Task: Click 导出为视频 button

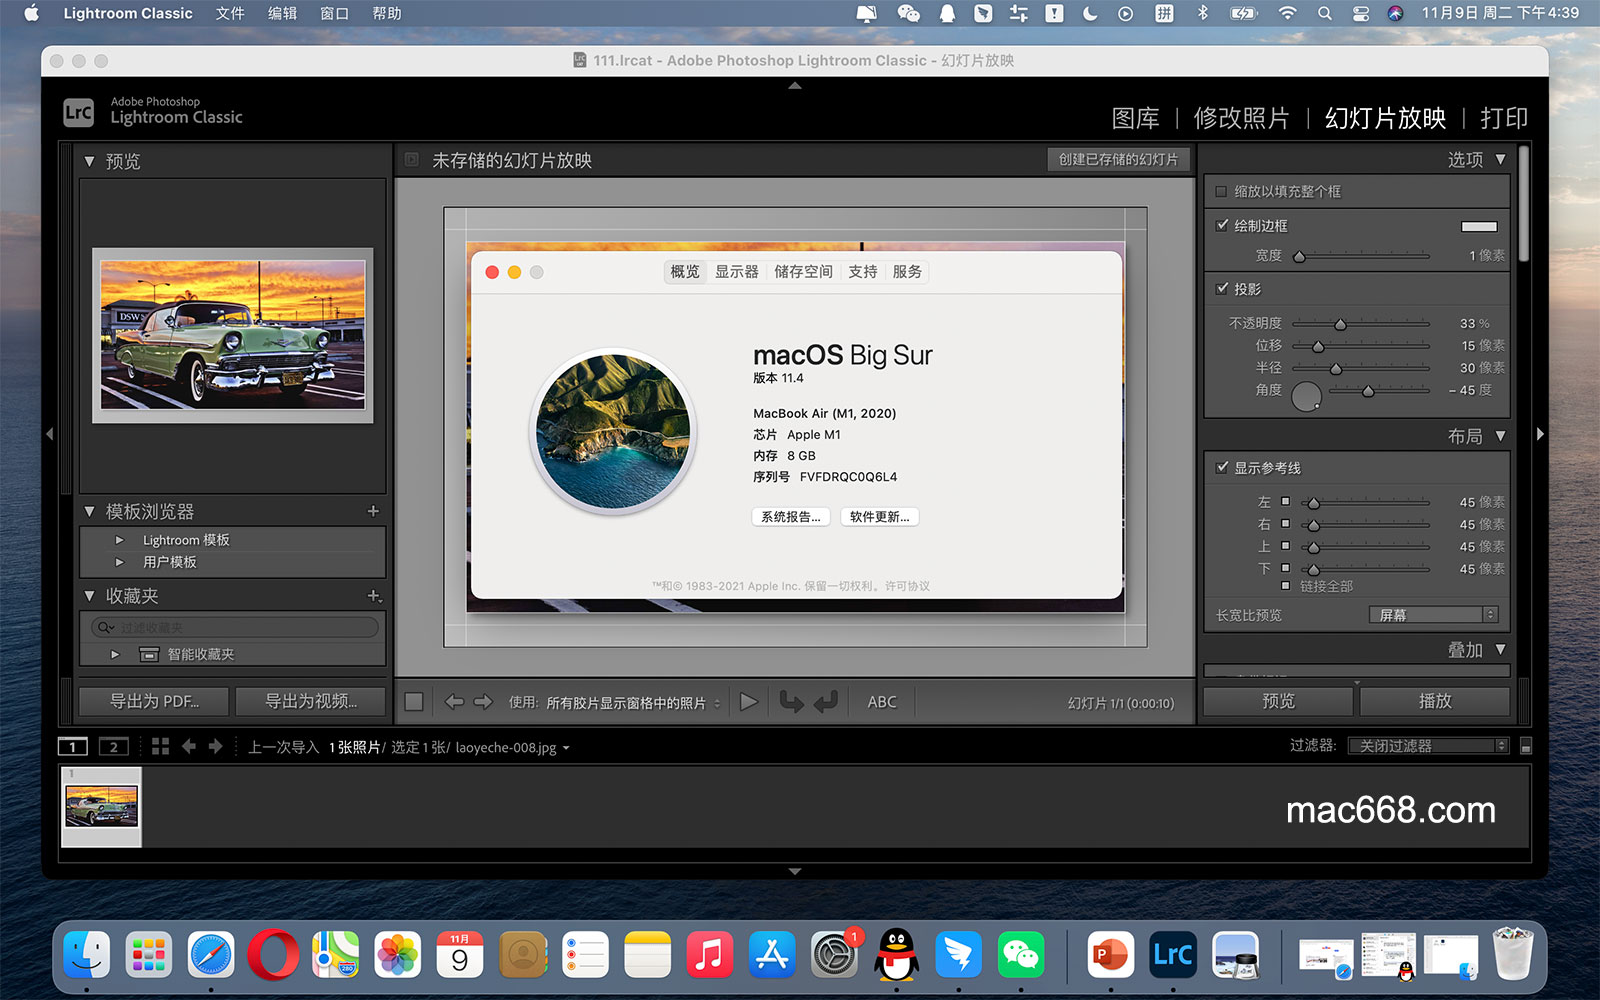Action: tap(310, 701)
